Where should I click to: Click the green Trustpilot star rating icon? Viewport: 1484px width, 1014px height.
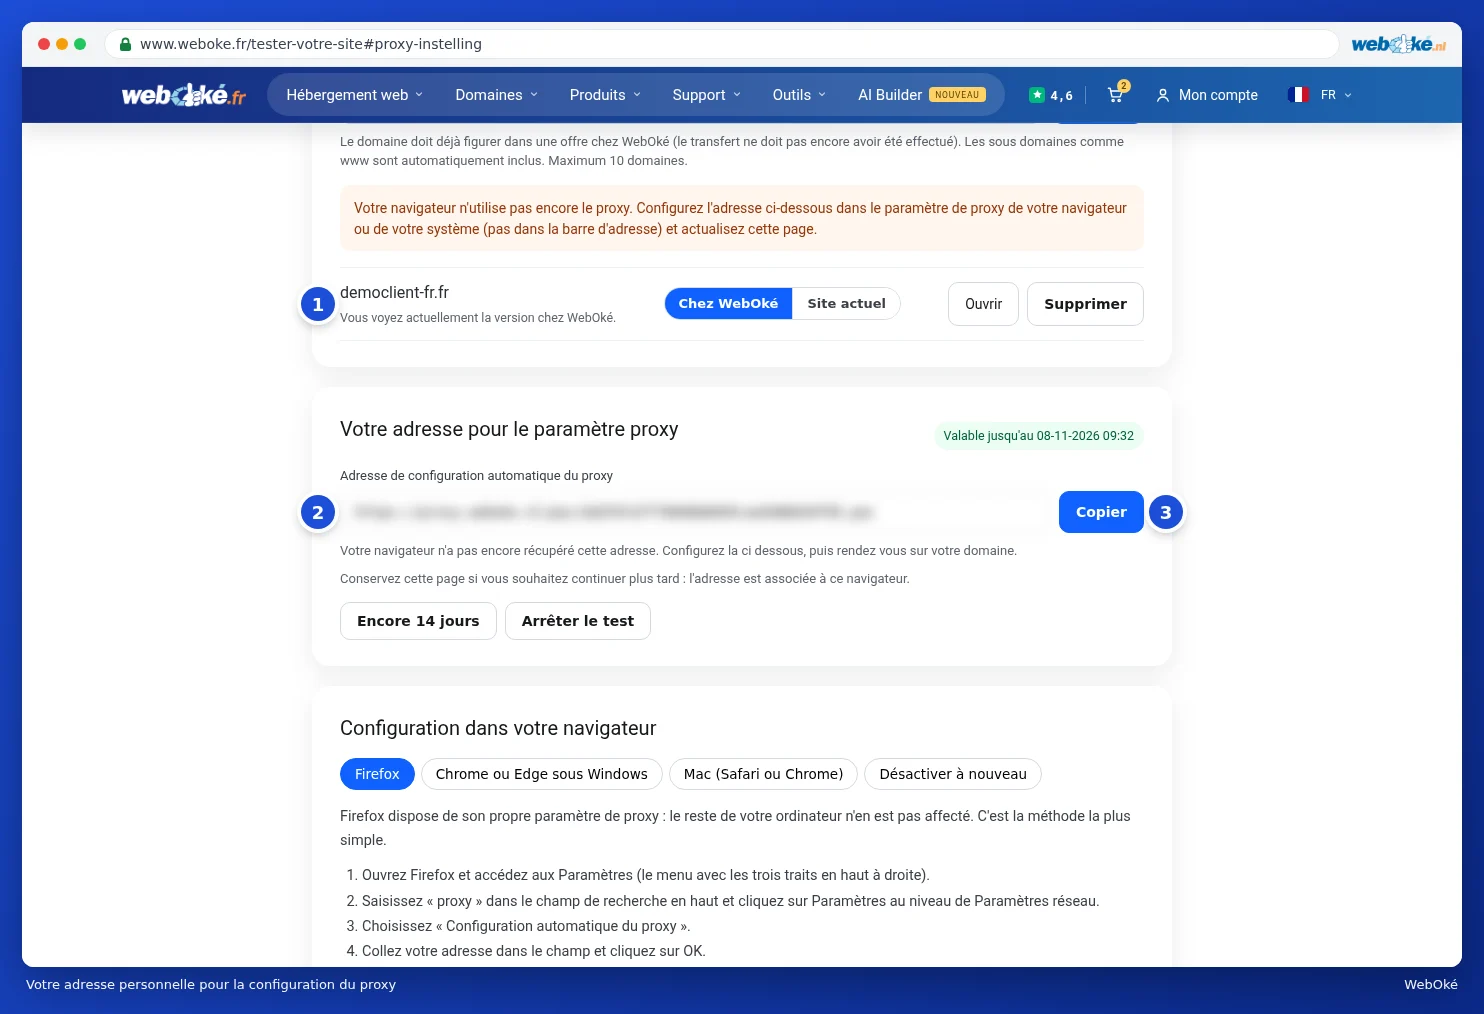click(1037, 95)
